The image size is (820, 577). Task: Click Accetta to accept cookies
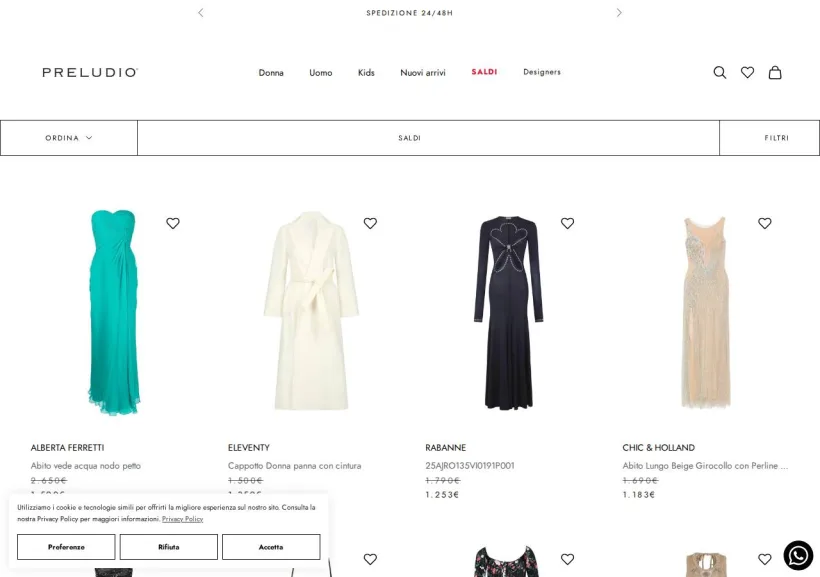coord(271,547)
